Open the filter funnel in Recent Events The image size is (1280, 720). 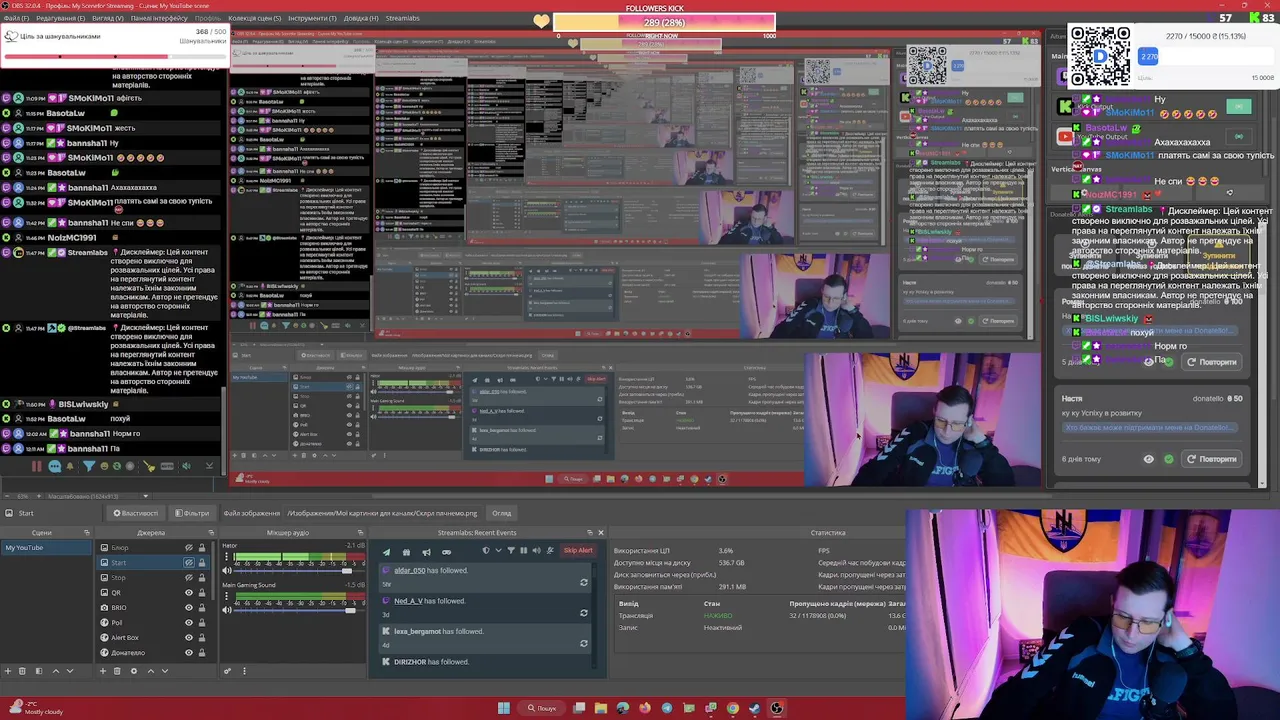coord(511,550)
